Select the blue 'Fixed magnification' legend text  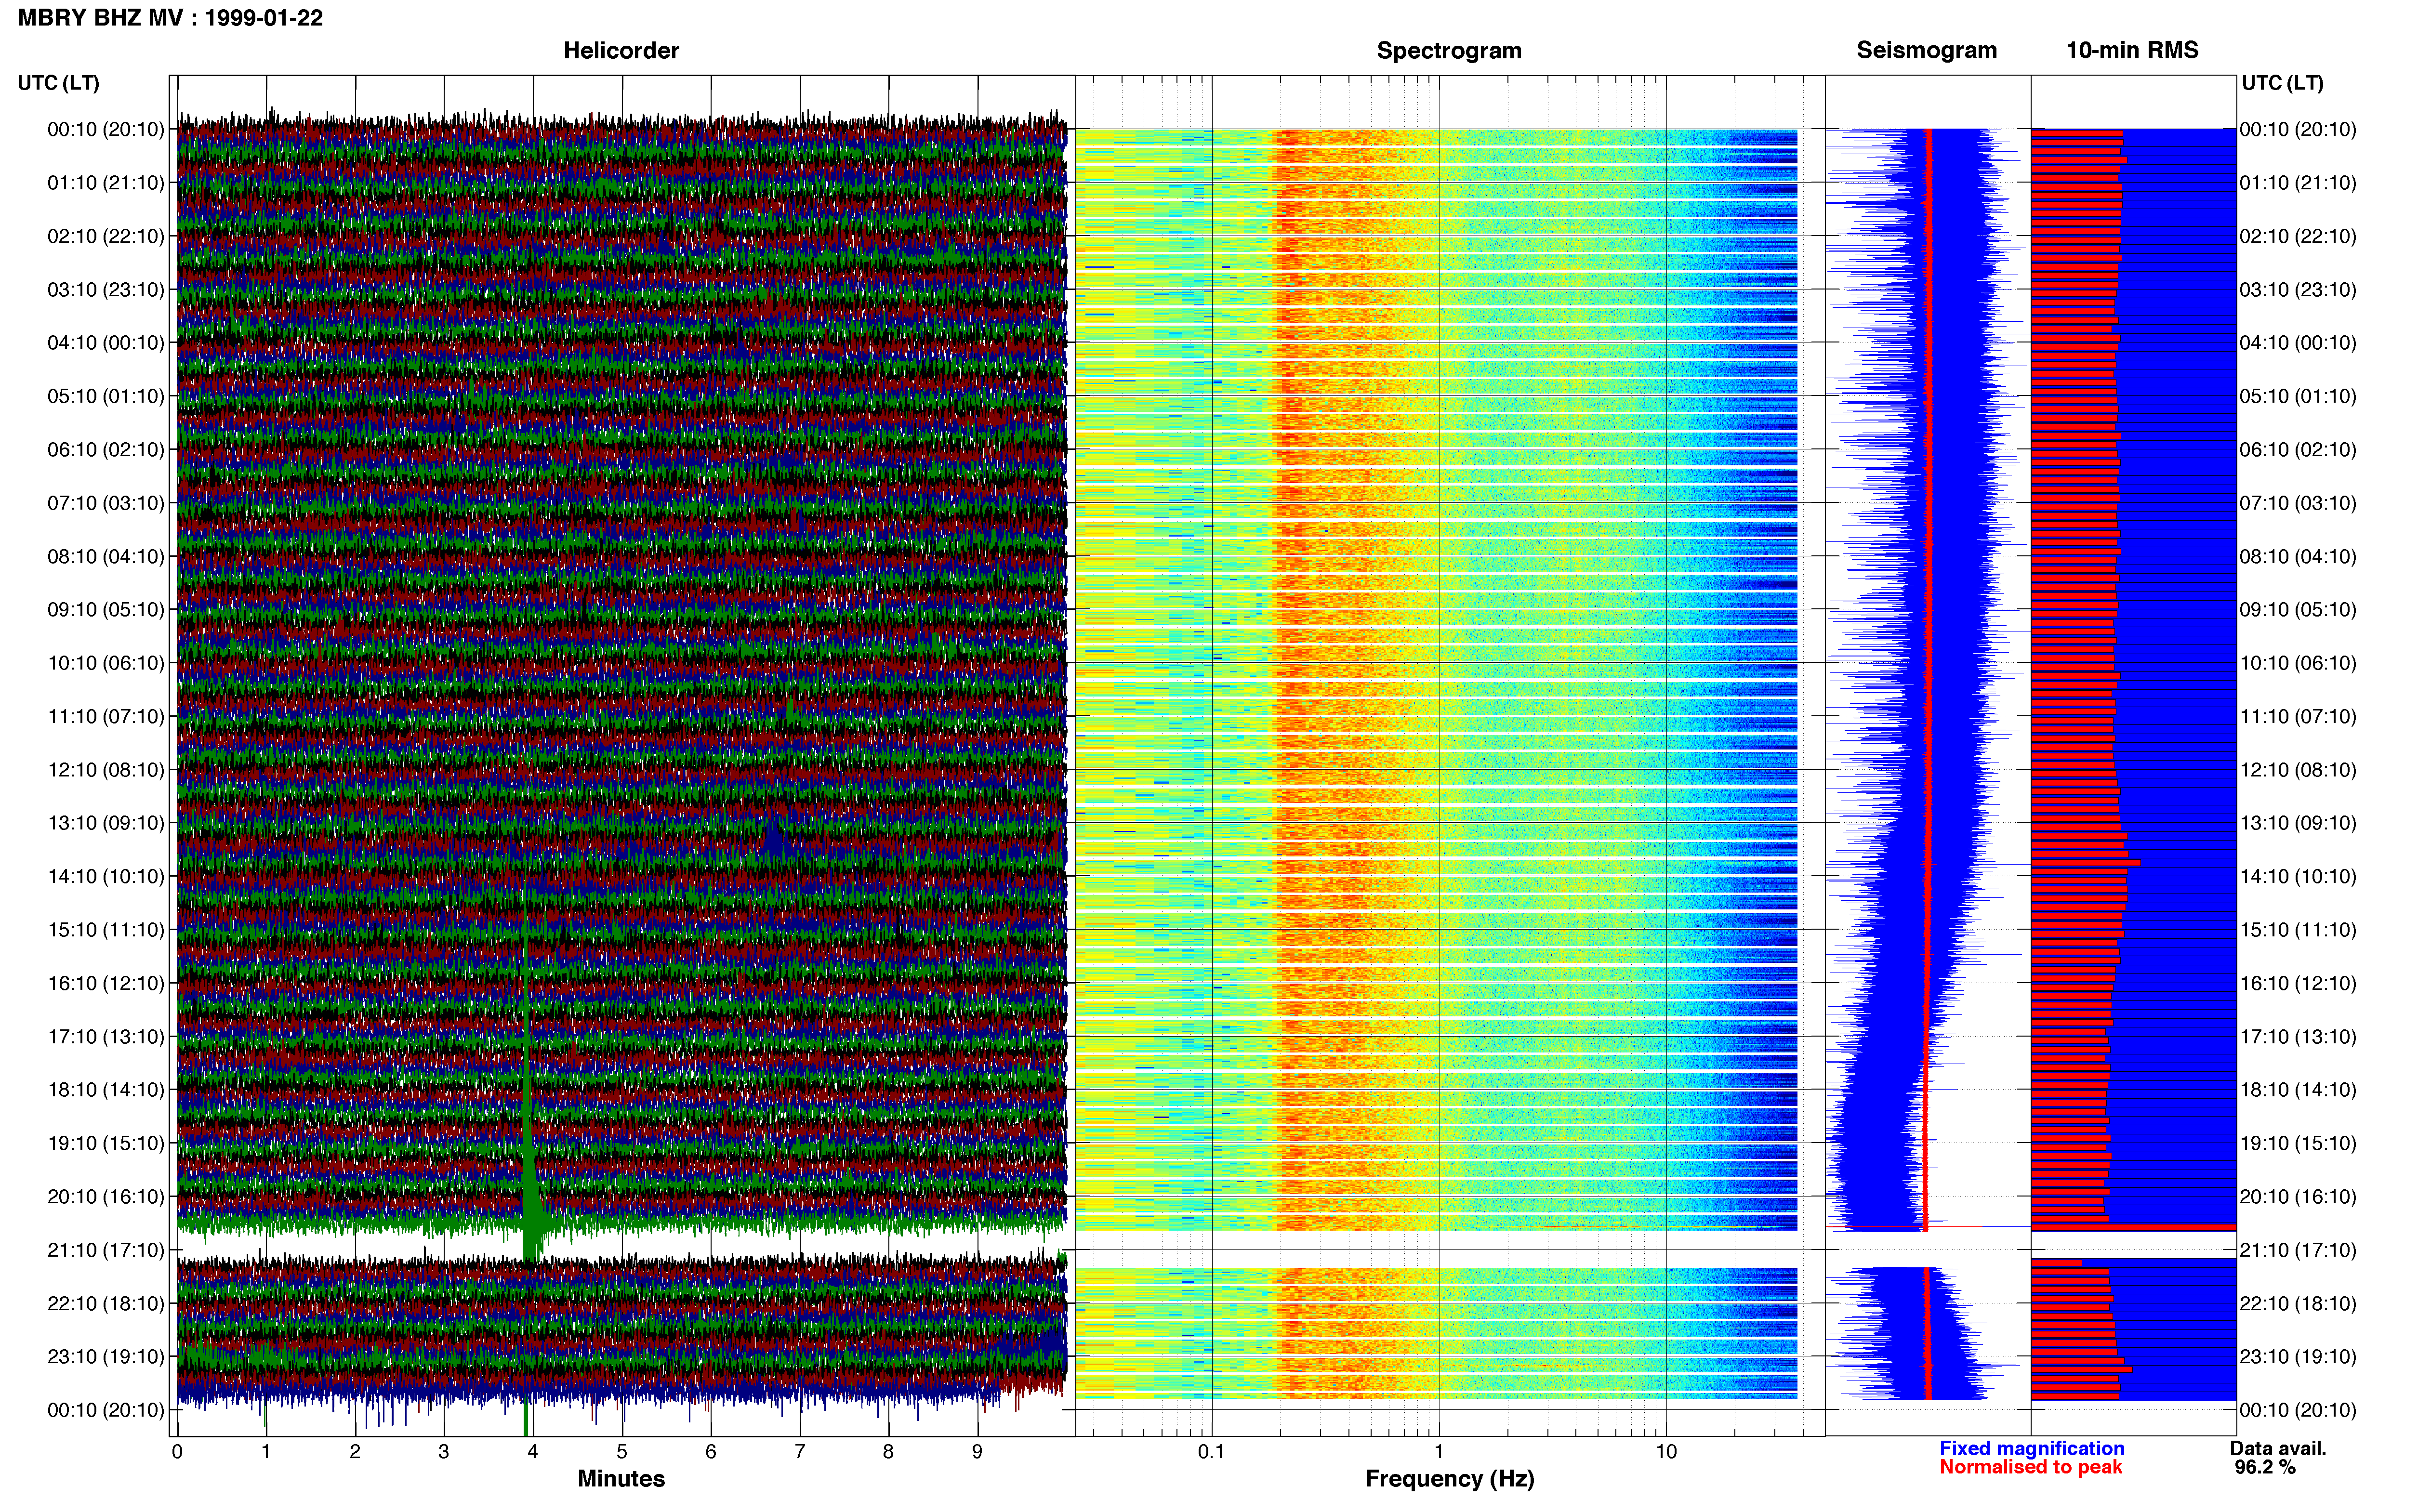(2031, 1448)
